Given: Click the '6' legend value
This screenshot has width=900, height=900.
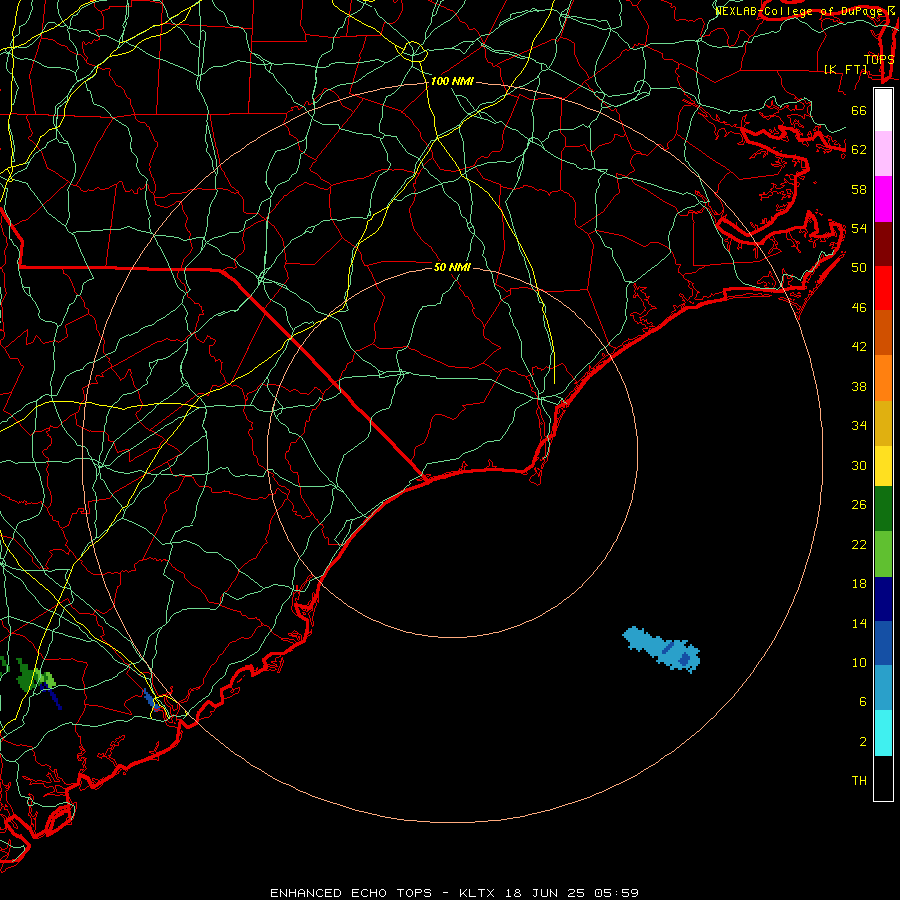Looking at the screenshot, I should pos(862,702).
